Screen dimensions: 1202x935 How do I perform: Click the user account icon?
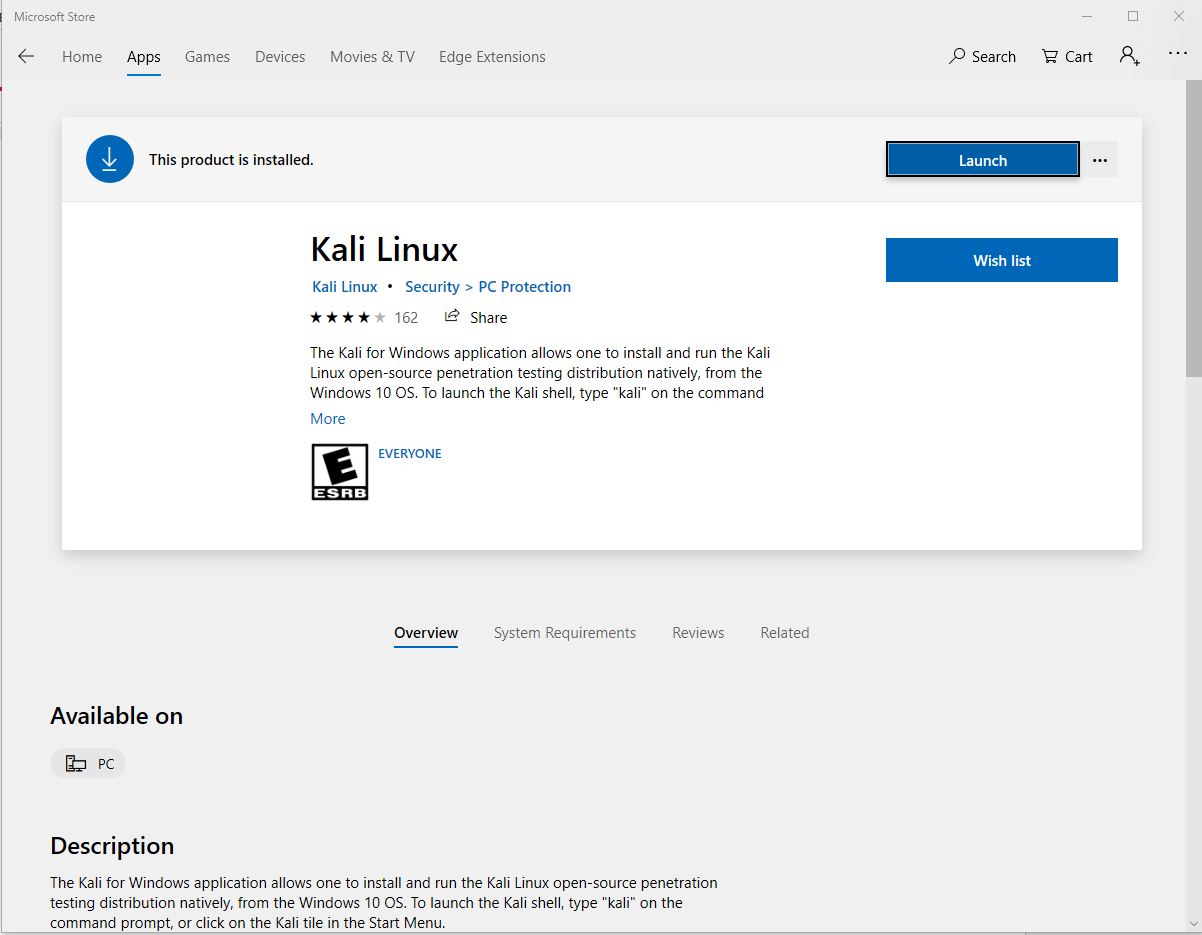1129,57
